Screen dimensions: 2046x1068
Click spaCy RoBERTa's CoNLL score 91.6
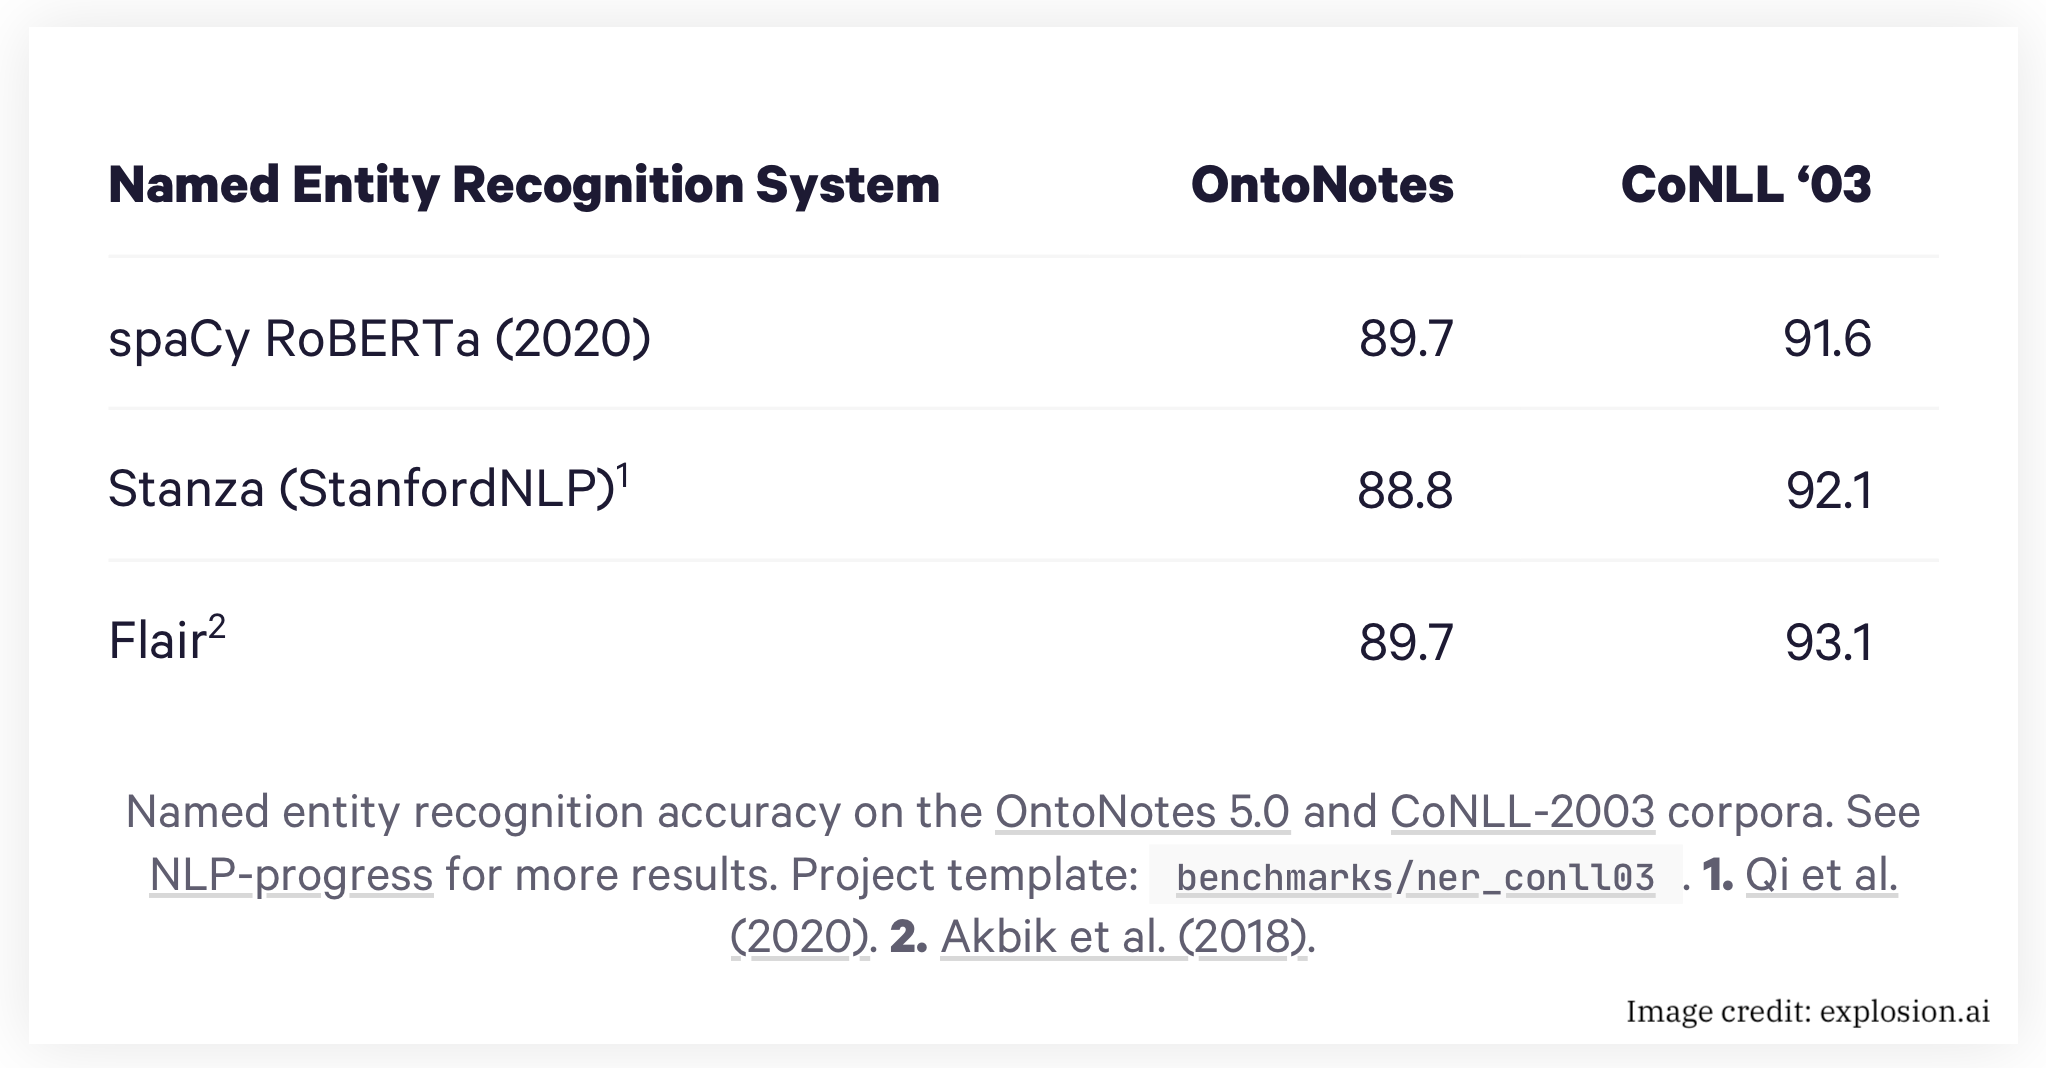[x=1826, y=339]
